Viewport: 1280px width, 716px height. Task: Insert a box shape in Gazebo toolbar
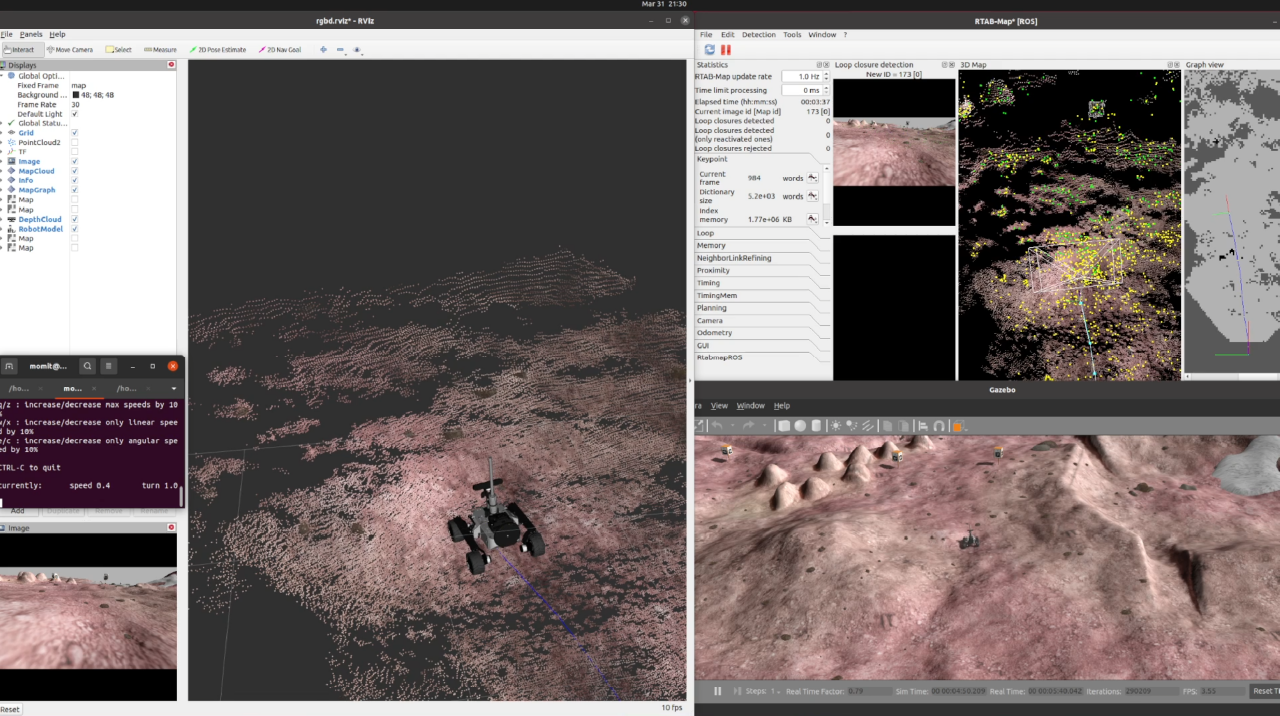(785, 426)
